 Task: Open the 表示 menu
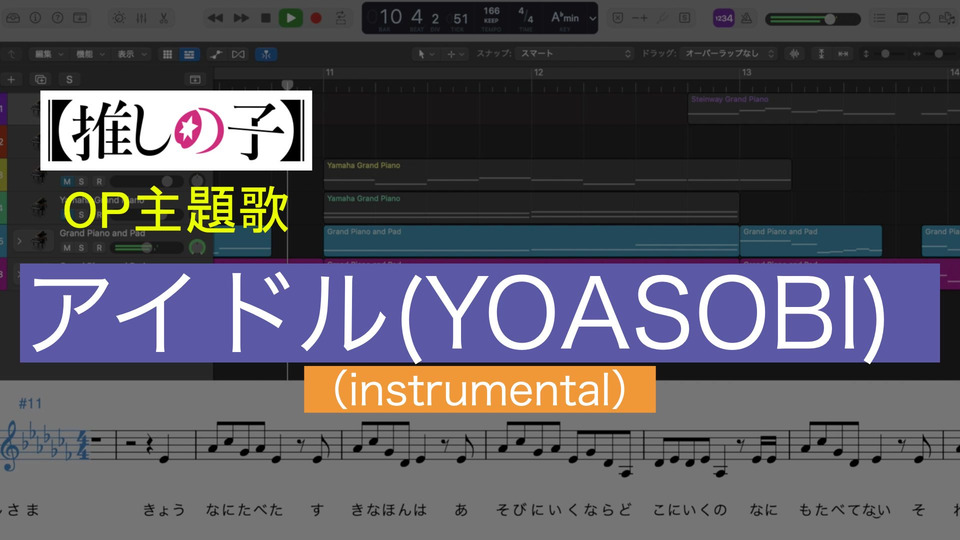[x=131, y=54]
